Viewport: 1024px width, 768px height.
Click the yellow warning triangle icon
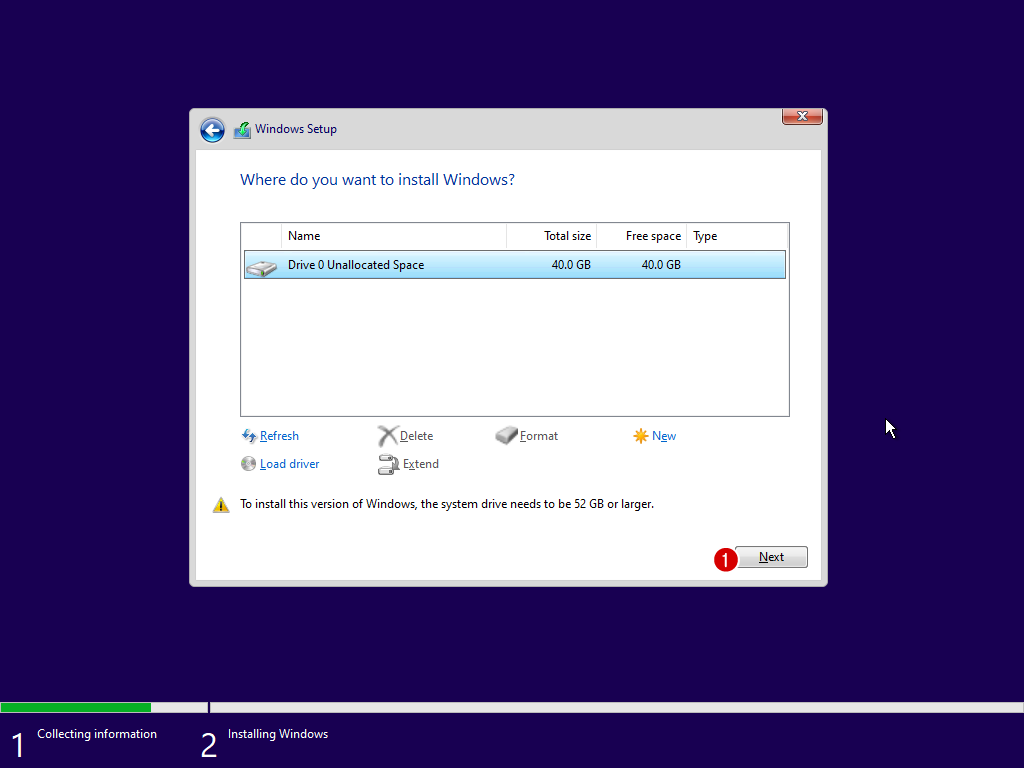[x=221, y=505]
